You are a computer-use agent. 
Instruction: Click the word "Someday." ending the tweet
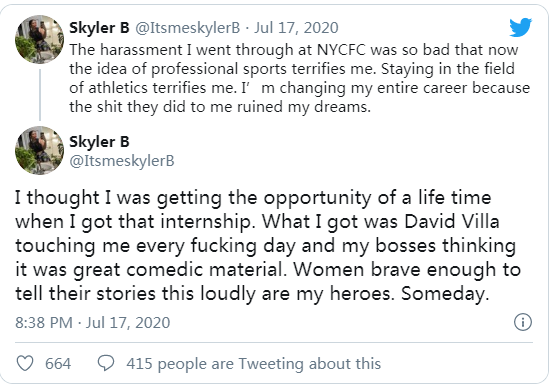(x=445, y=294)
